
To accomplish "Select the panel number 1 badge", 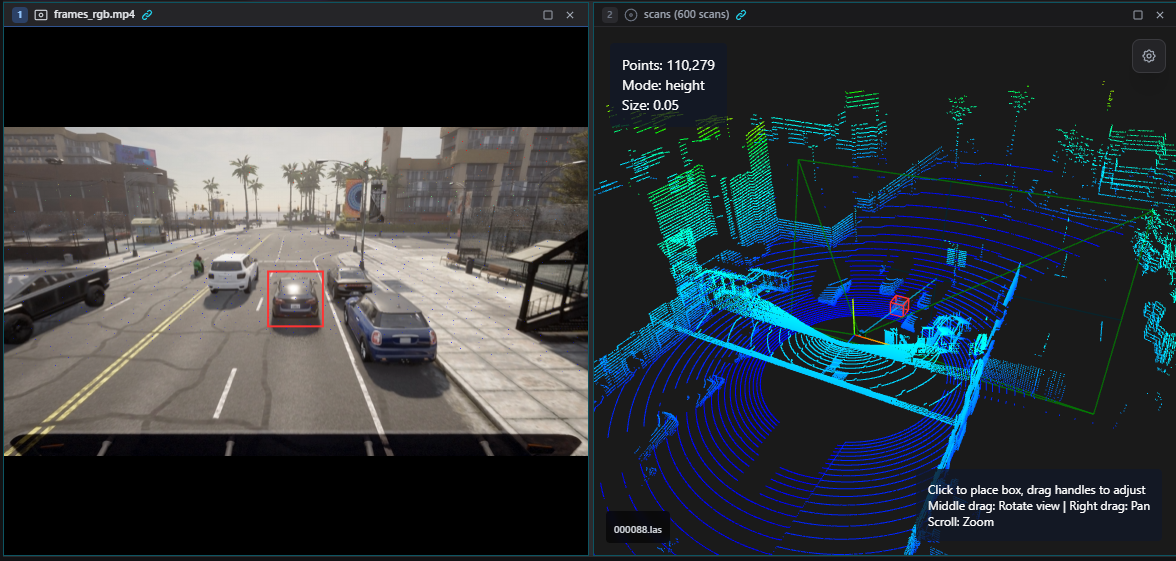I will click(x=20, y=14).
